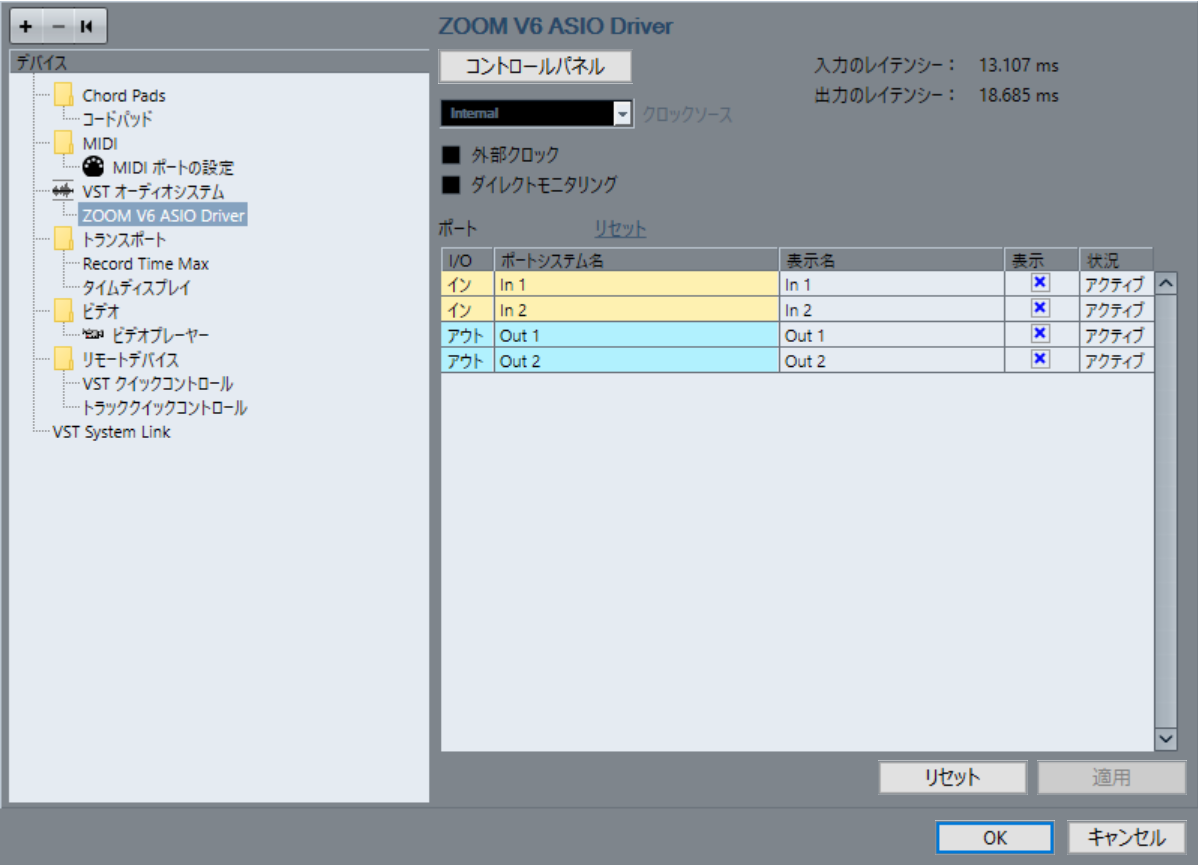
Task: Select ビデオ in the device tree
Action: pyautogui.click(x=101, y=312)
